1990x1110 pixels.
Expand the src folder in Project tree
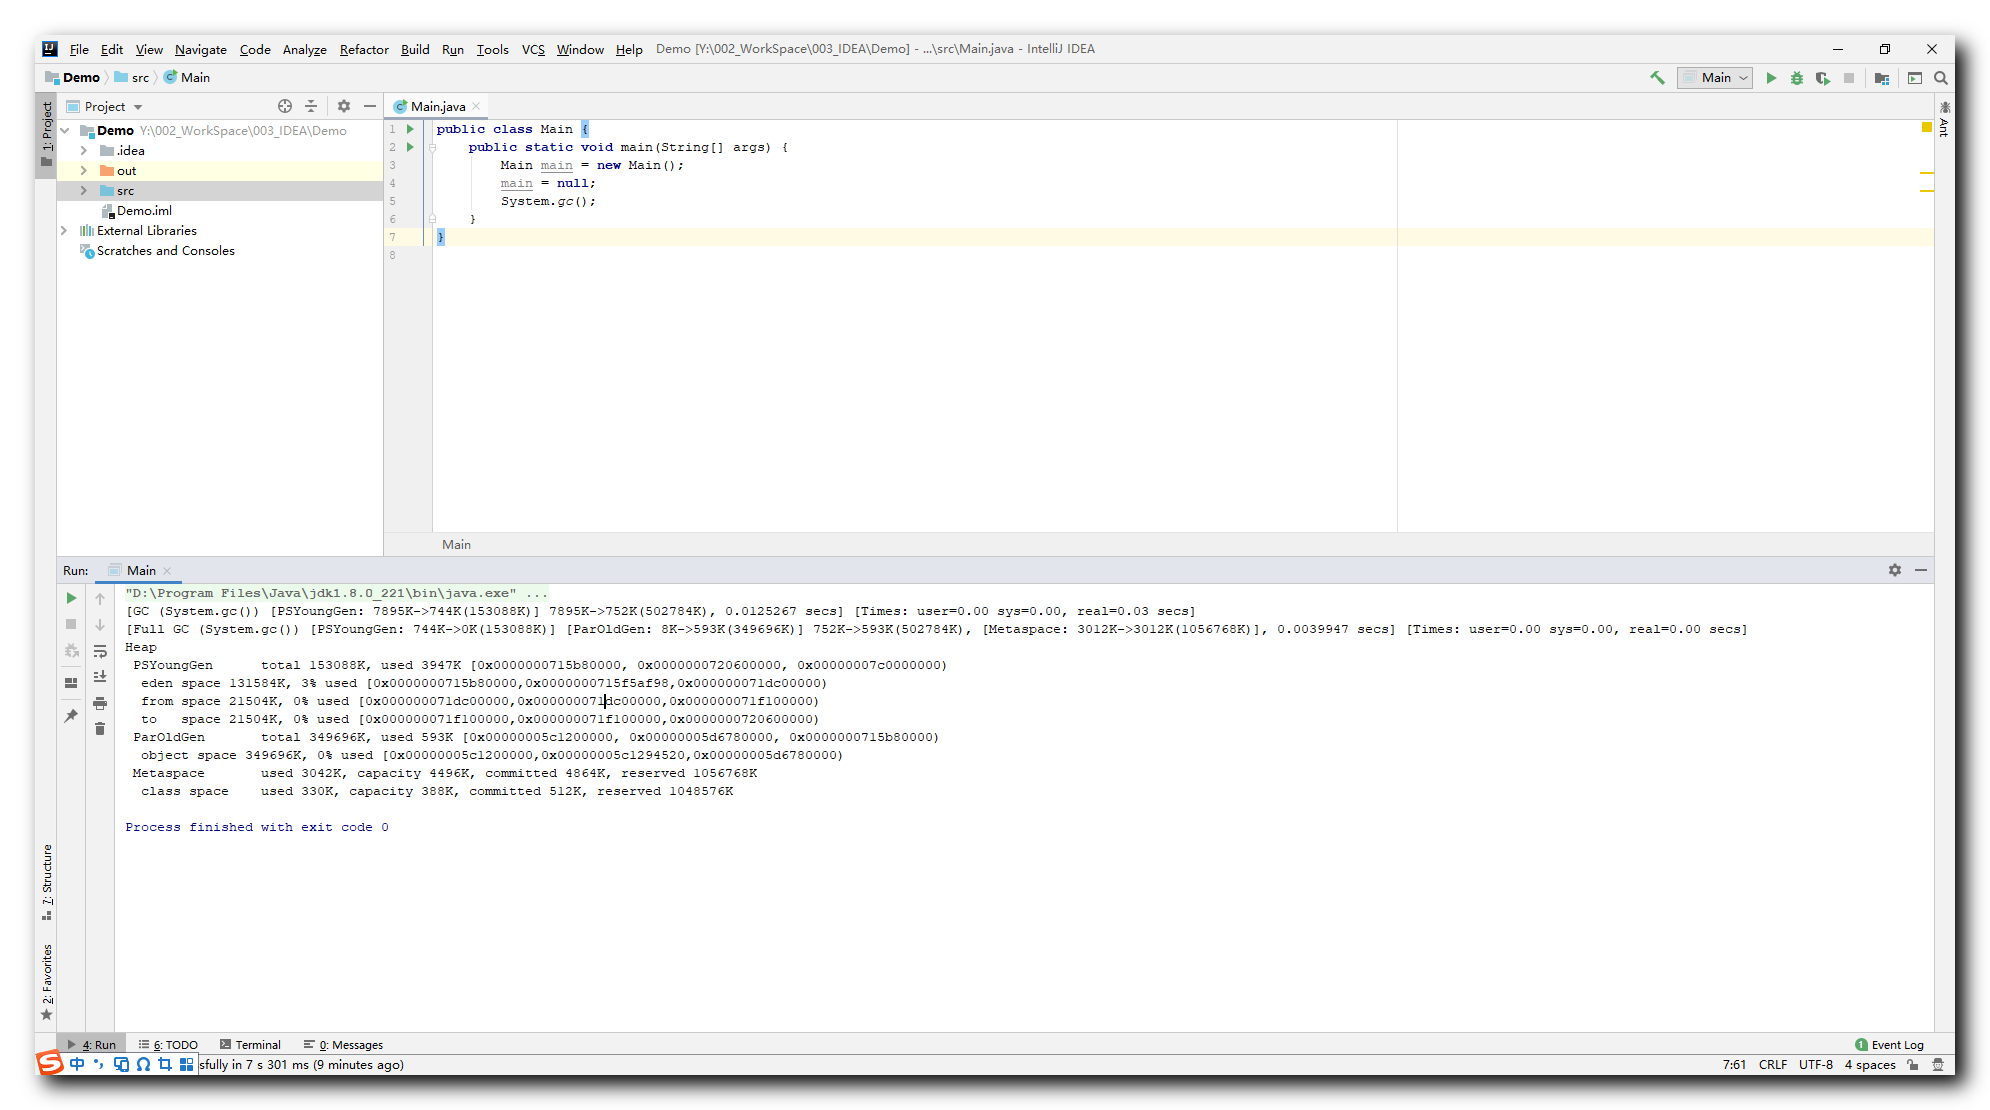[x=84, y=191]
